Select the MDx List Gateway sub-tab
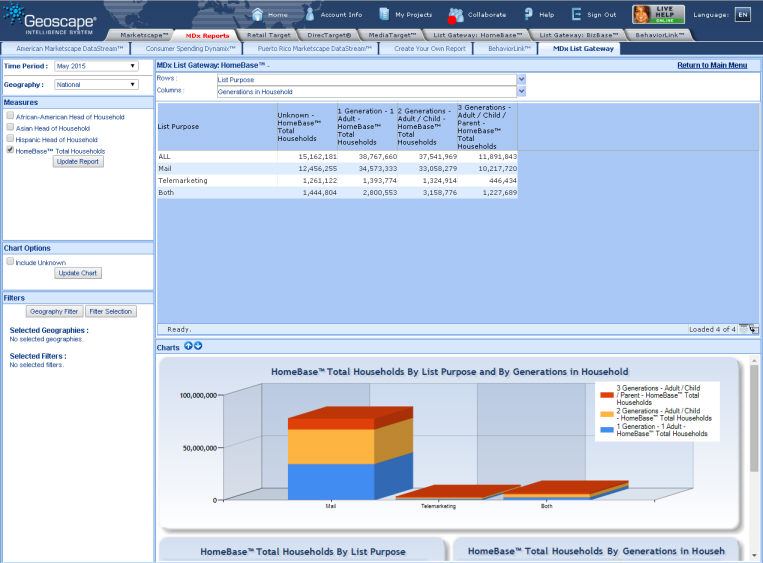Screen dimensions: 763x563 [583, 49]
